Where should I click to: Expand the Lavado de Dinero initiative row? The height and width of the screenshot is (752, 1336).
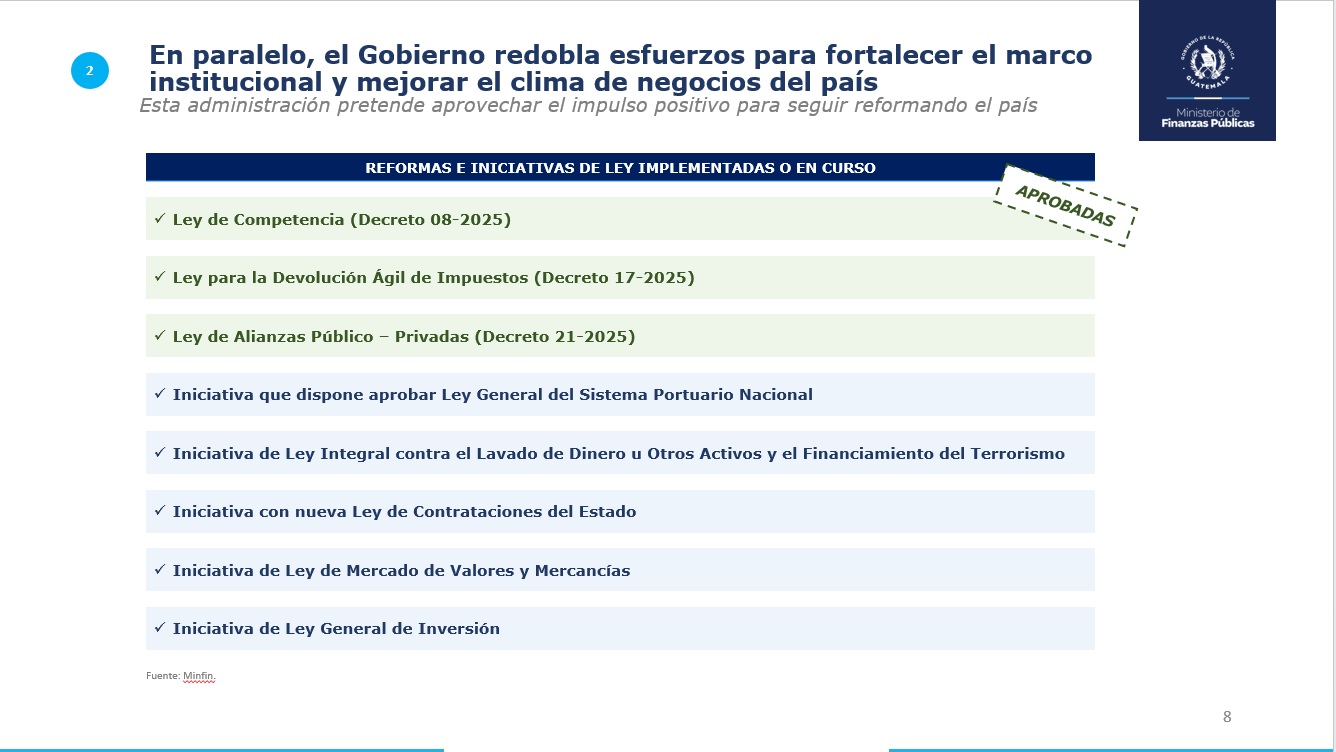pyautogui.click(x=620, y=452)
